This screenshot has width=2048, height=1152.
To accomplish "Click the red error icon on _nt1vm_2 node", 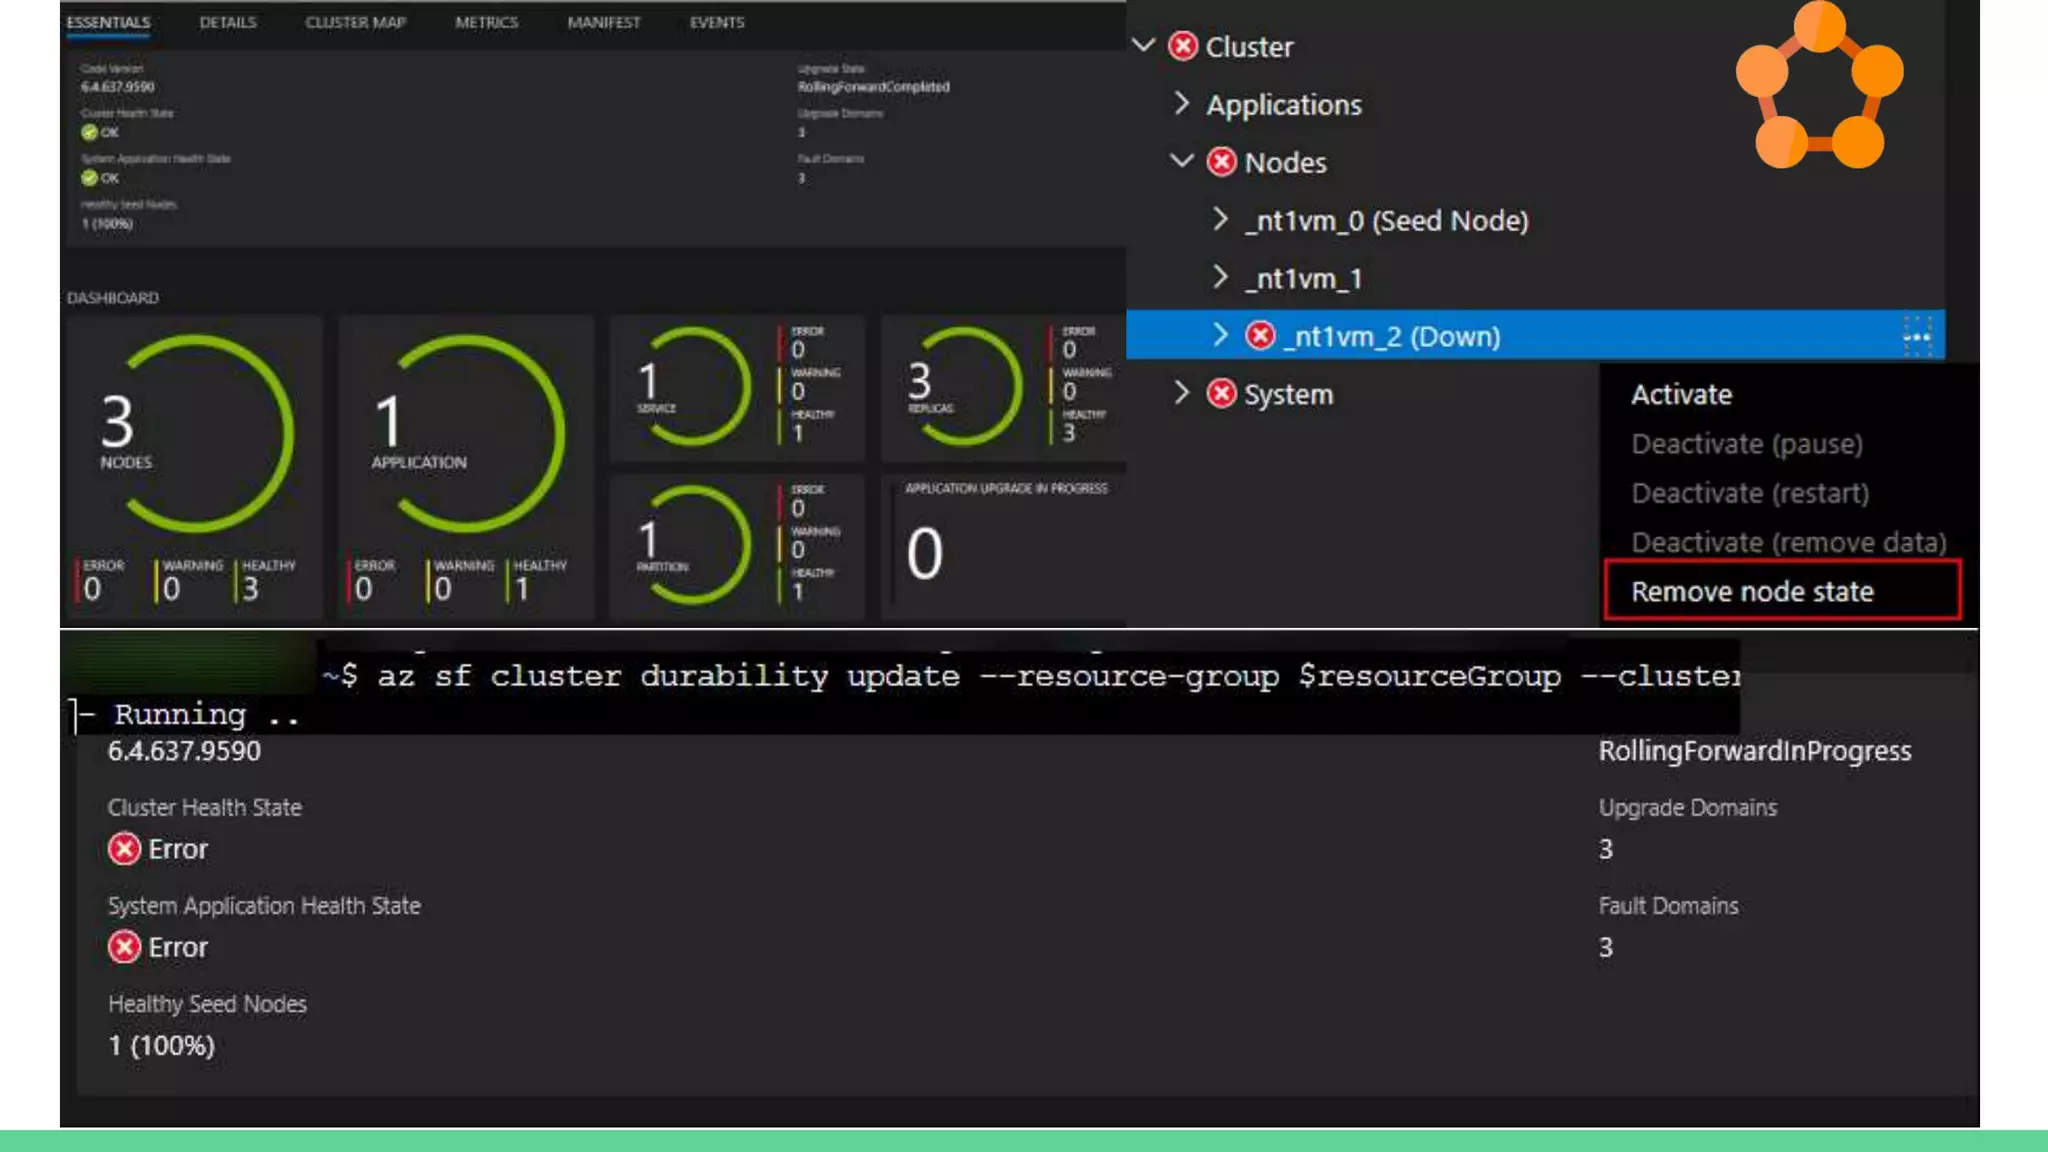I will click(1260, 336).
